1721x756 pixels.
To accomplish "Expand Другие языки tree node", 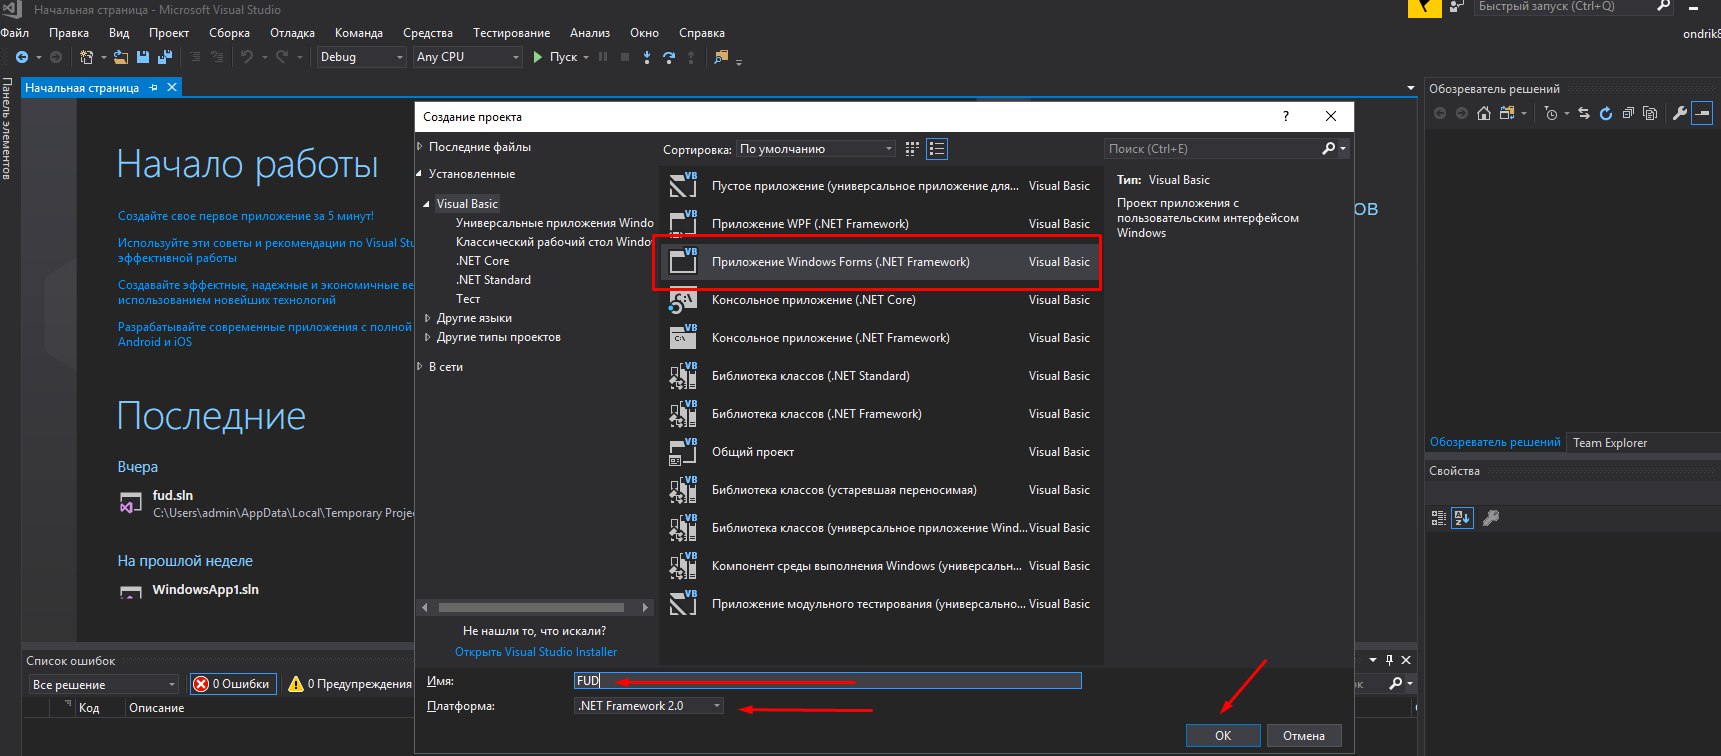I will tap(428, 318).
